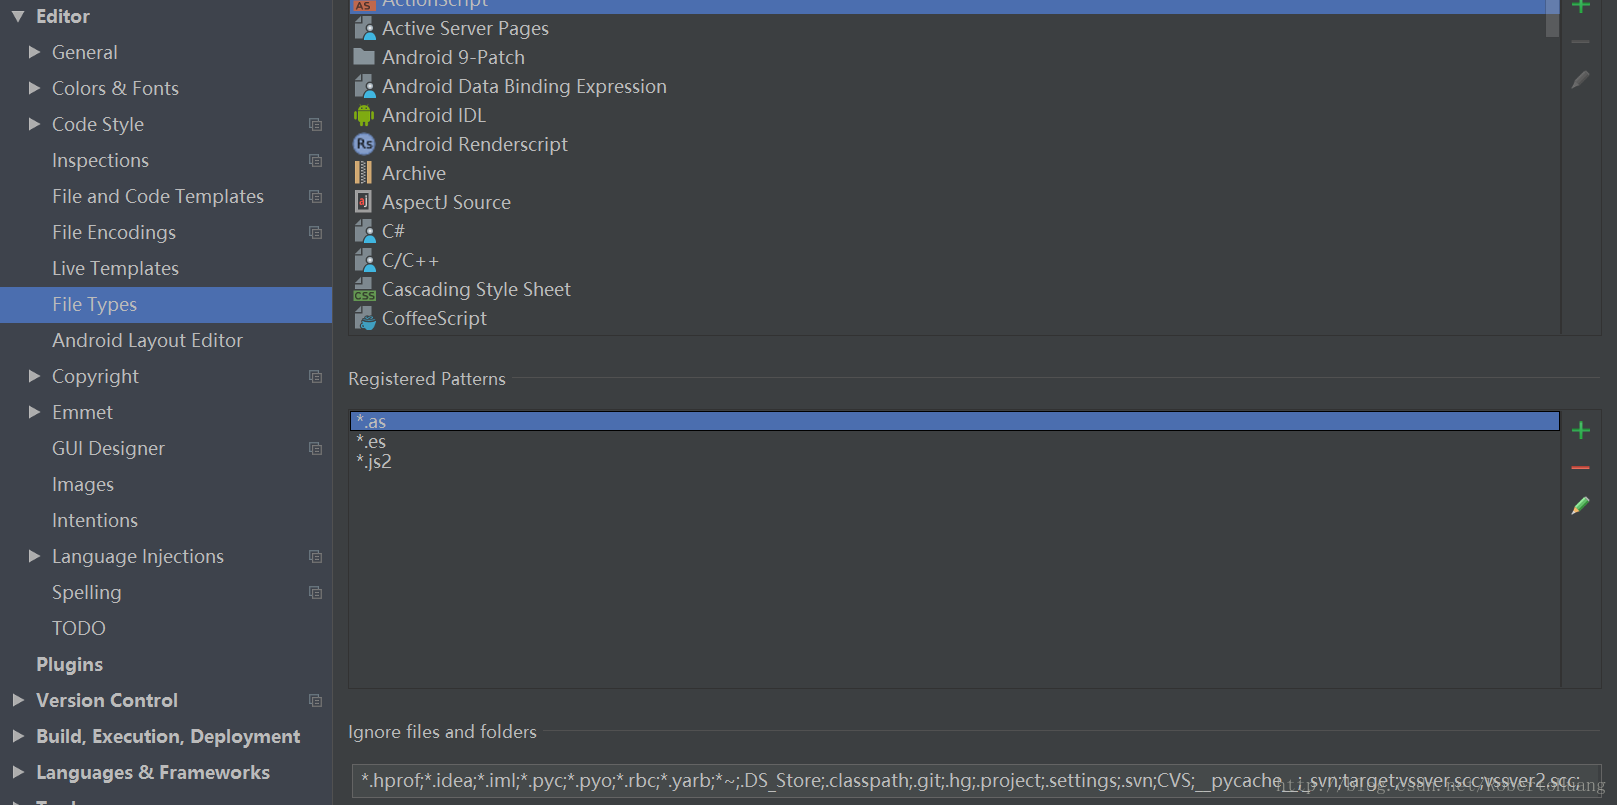Image resolution: width=1617 pixels, height=805 pixels.
Task: Click the file types list scrollbar
Action: 1552,18
